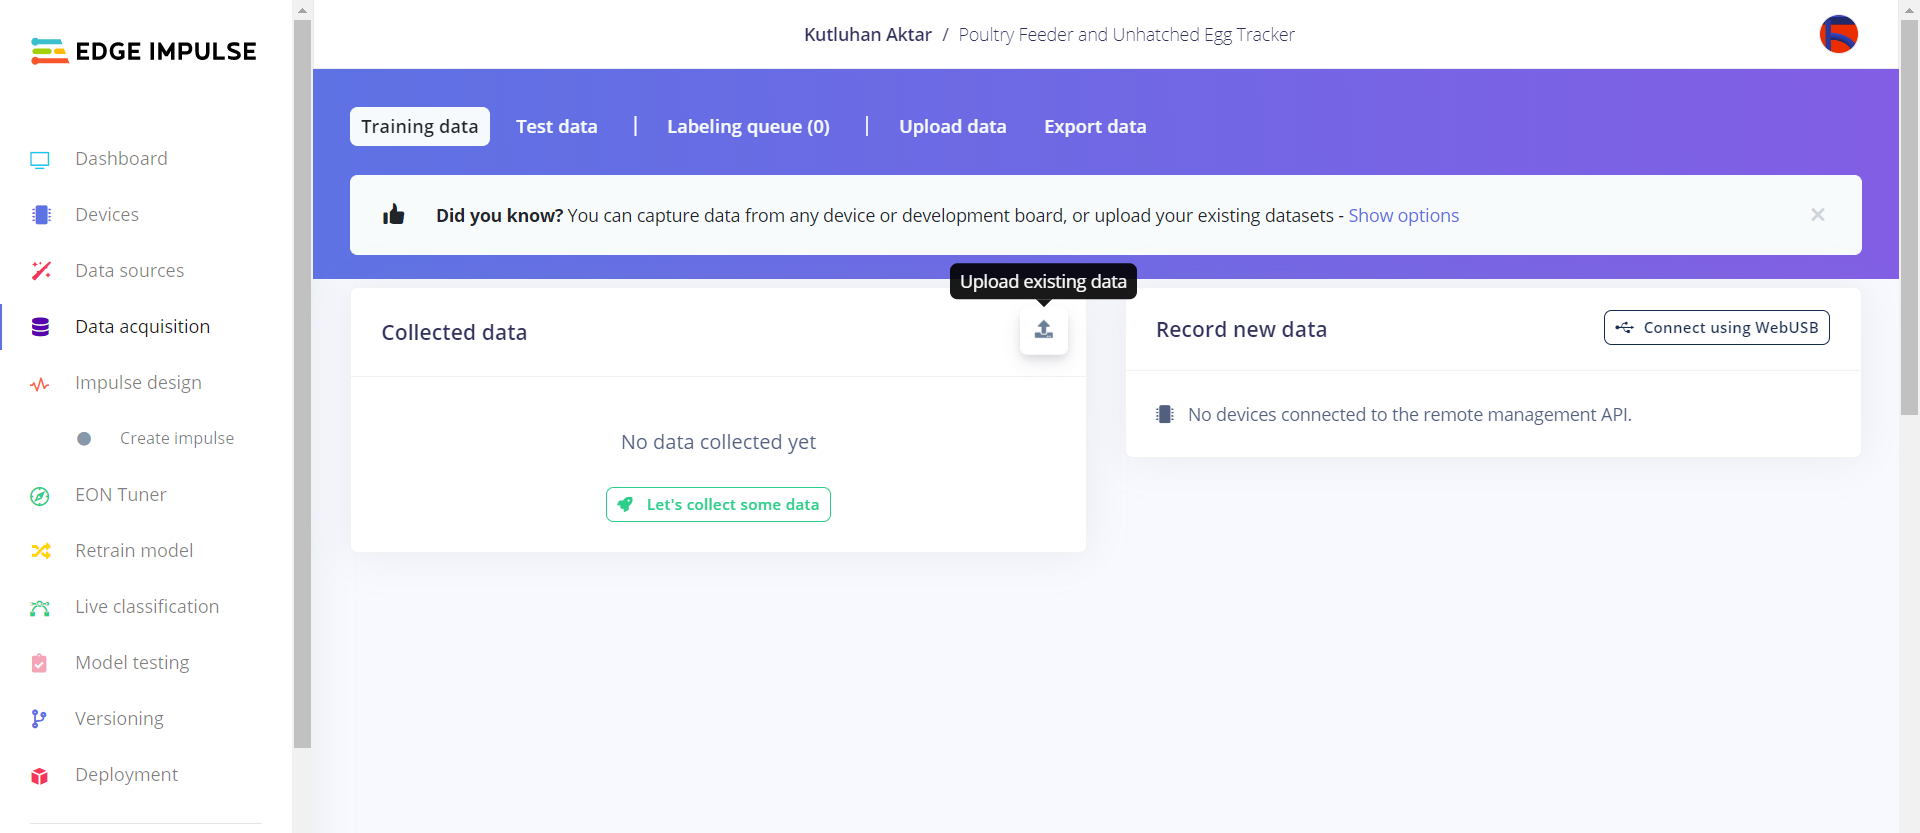Click the Dashboard monitor icon
The image size is (1920, 833).
tap(40, 160)
